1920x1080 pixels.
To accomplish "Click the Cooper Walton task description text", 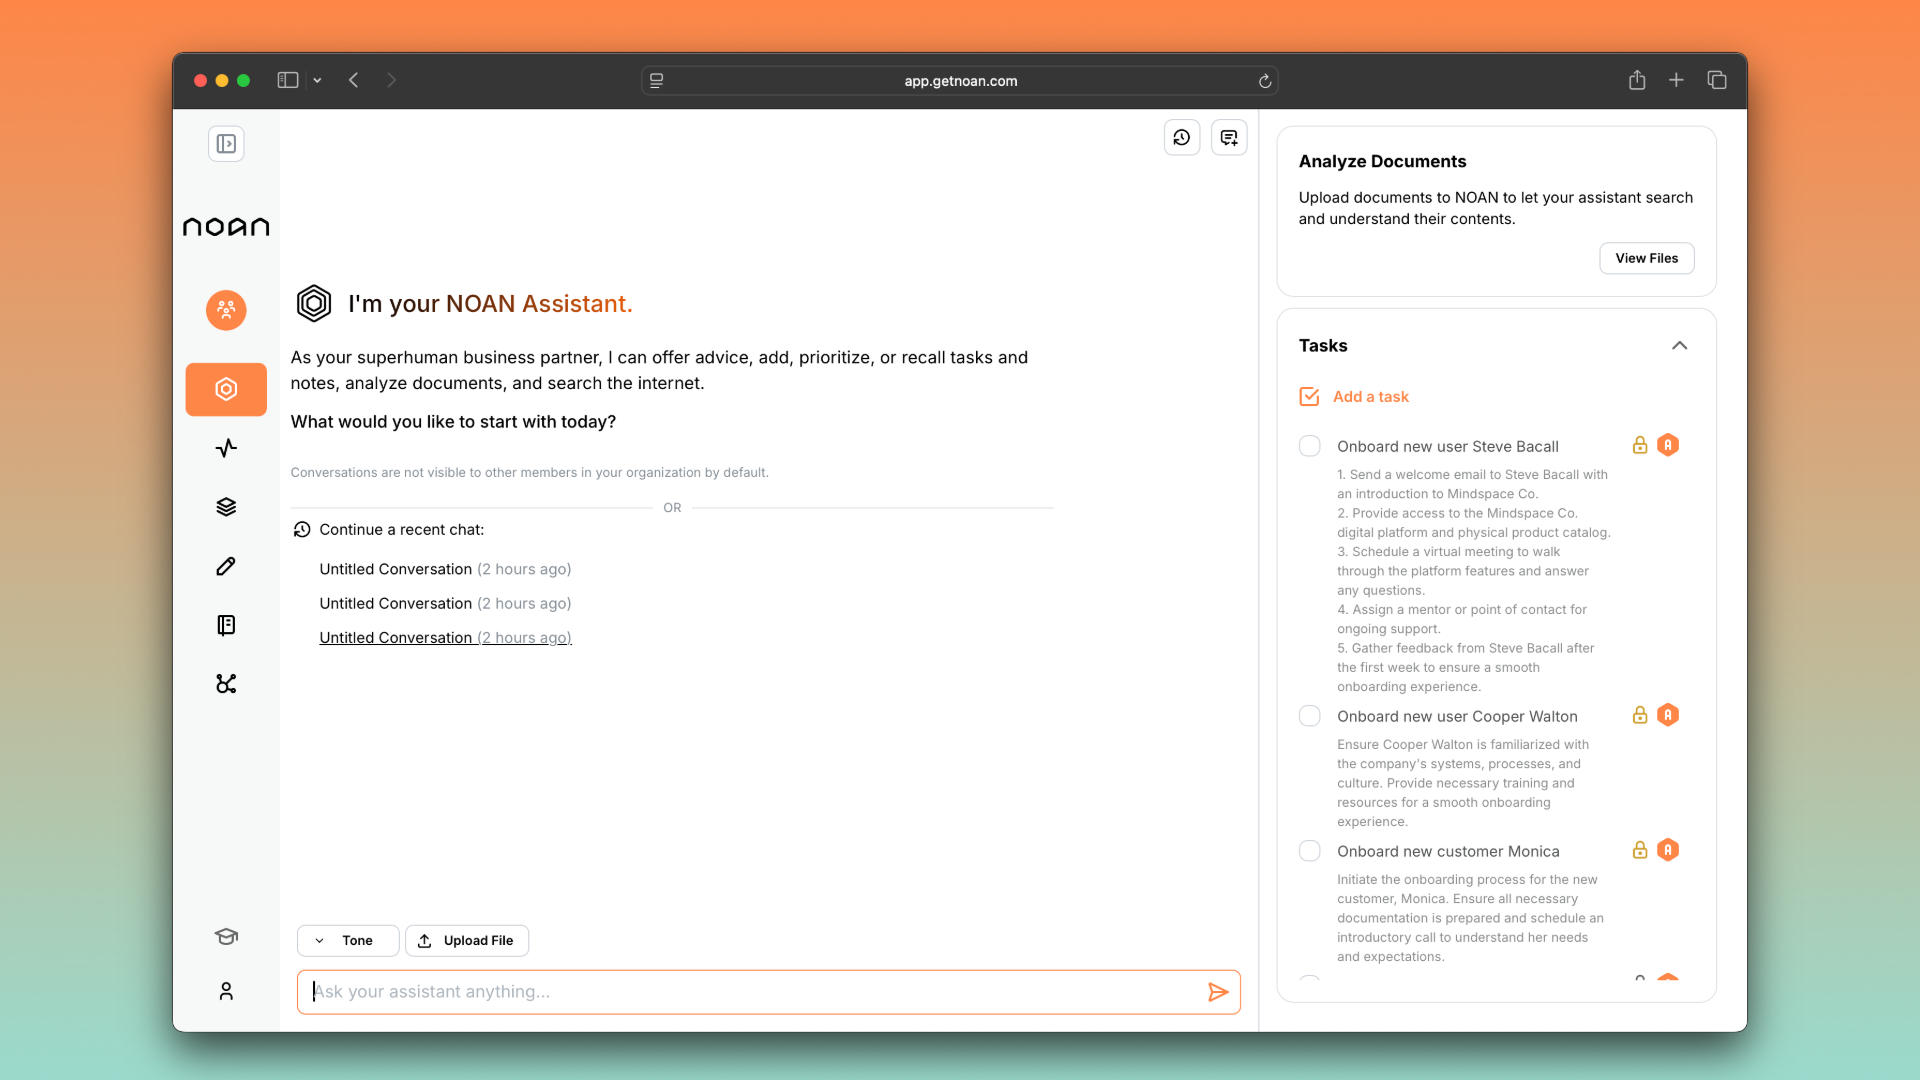I will tap(1463, 783).
